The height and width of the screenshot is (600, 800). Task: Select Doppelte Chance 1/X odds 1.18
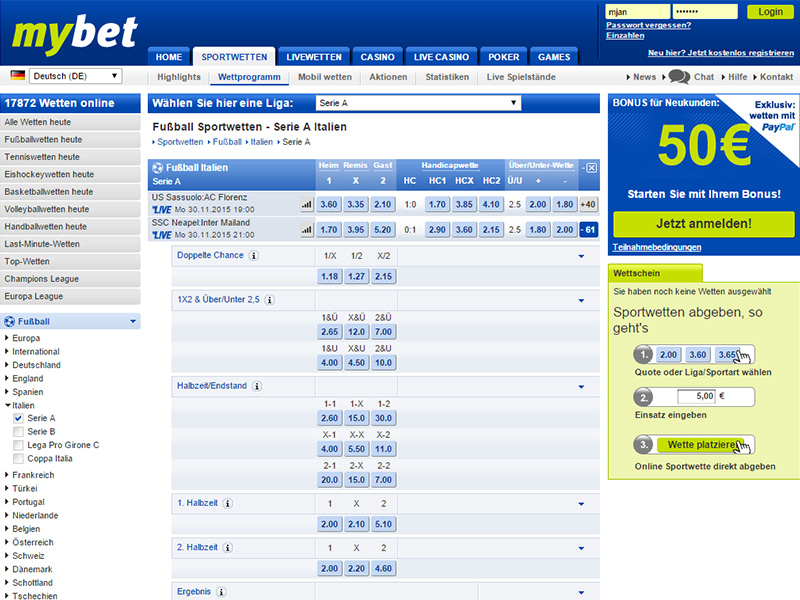click(330, 277)
